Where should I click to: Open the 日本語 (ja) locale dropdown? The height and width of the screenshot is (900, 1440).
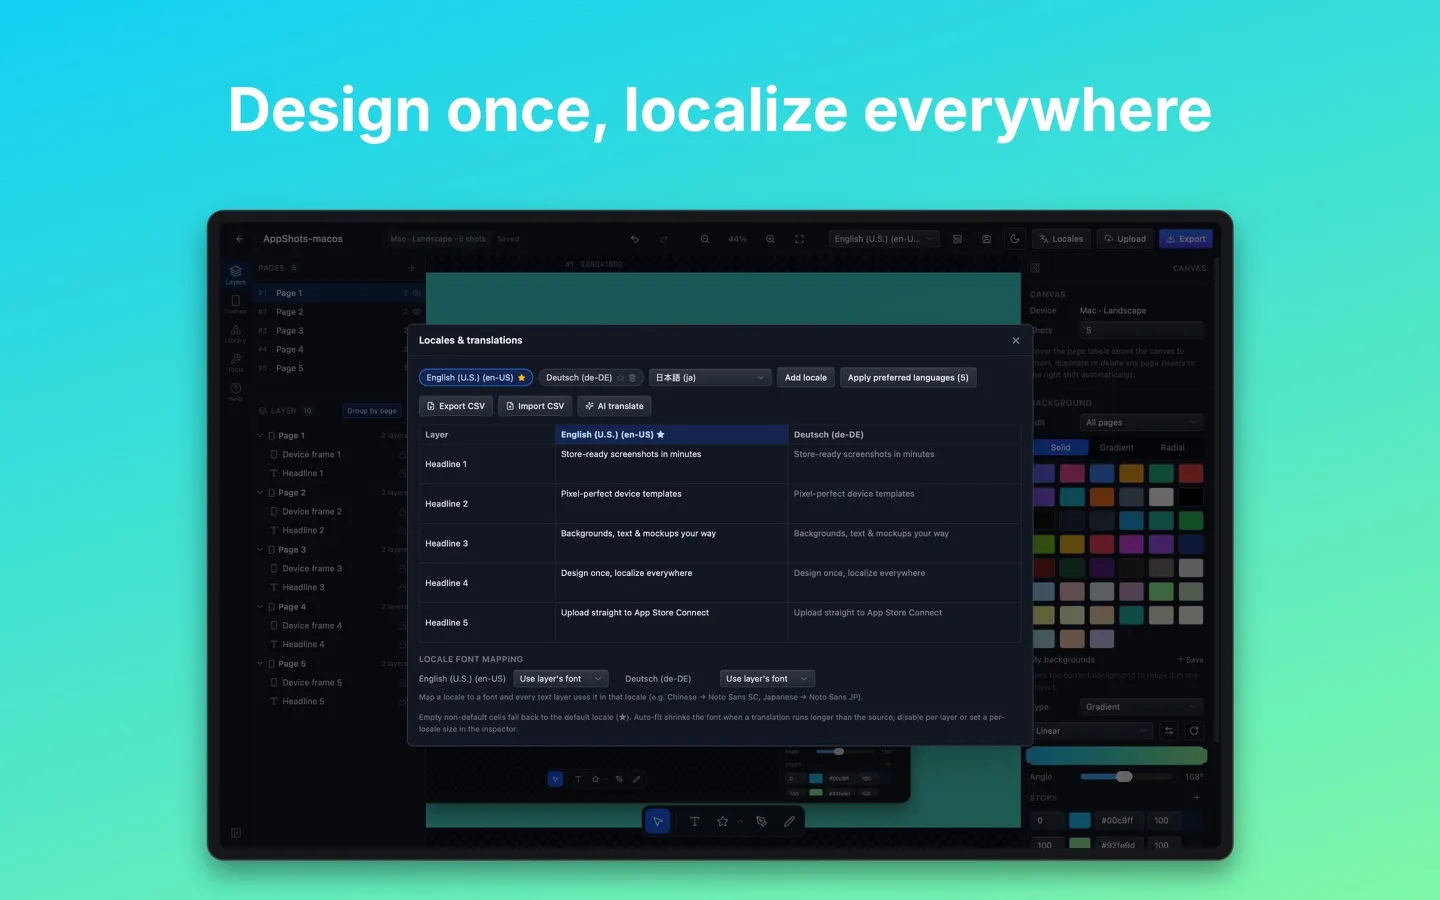pyautogui.click(x=710, y=378)
